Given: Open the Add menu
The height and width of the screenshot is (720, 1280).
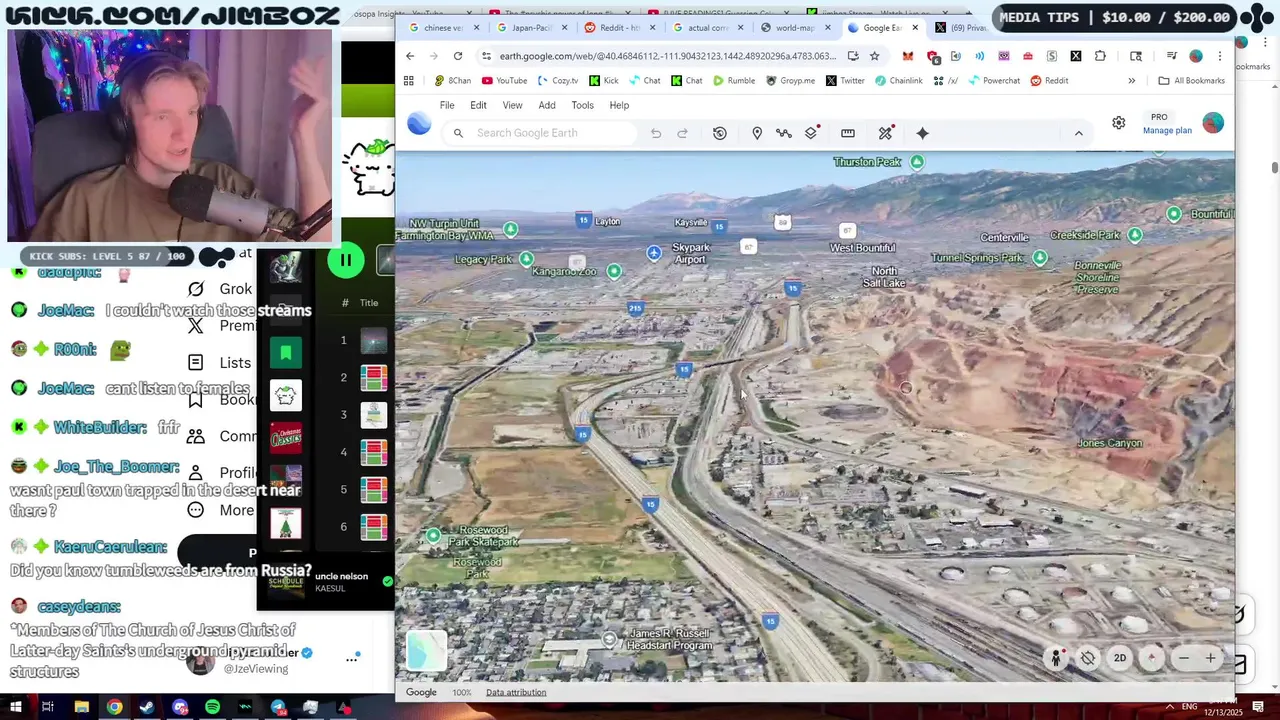Looking at the screenshot, I should (x=547, y=105).
